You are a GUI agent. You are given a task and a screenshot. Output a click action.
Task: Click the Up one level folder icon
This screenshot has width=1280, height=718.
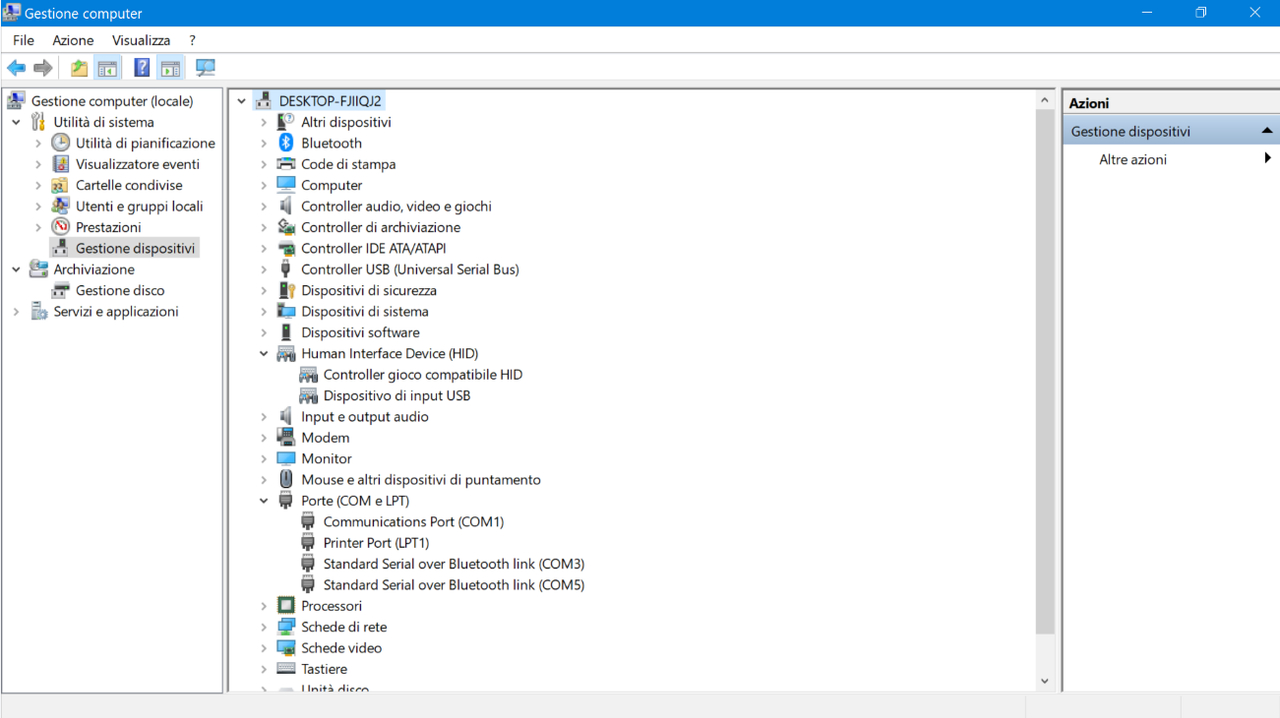point(79,68)
